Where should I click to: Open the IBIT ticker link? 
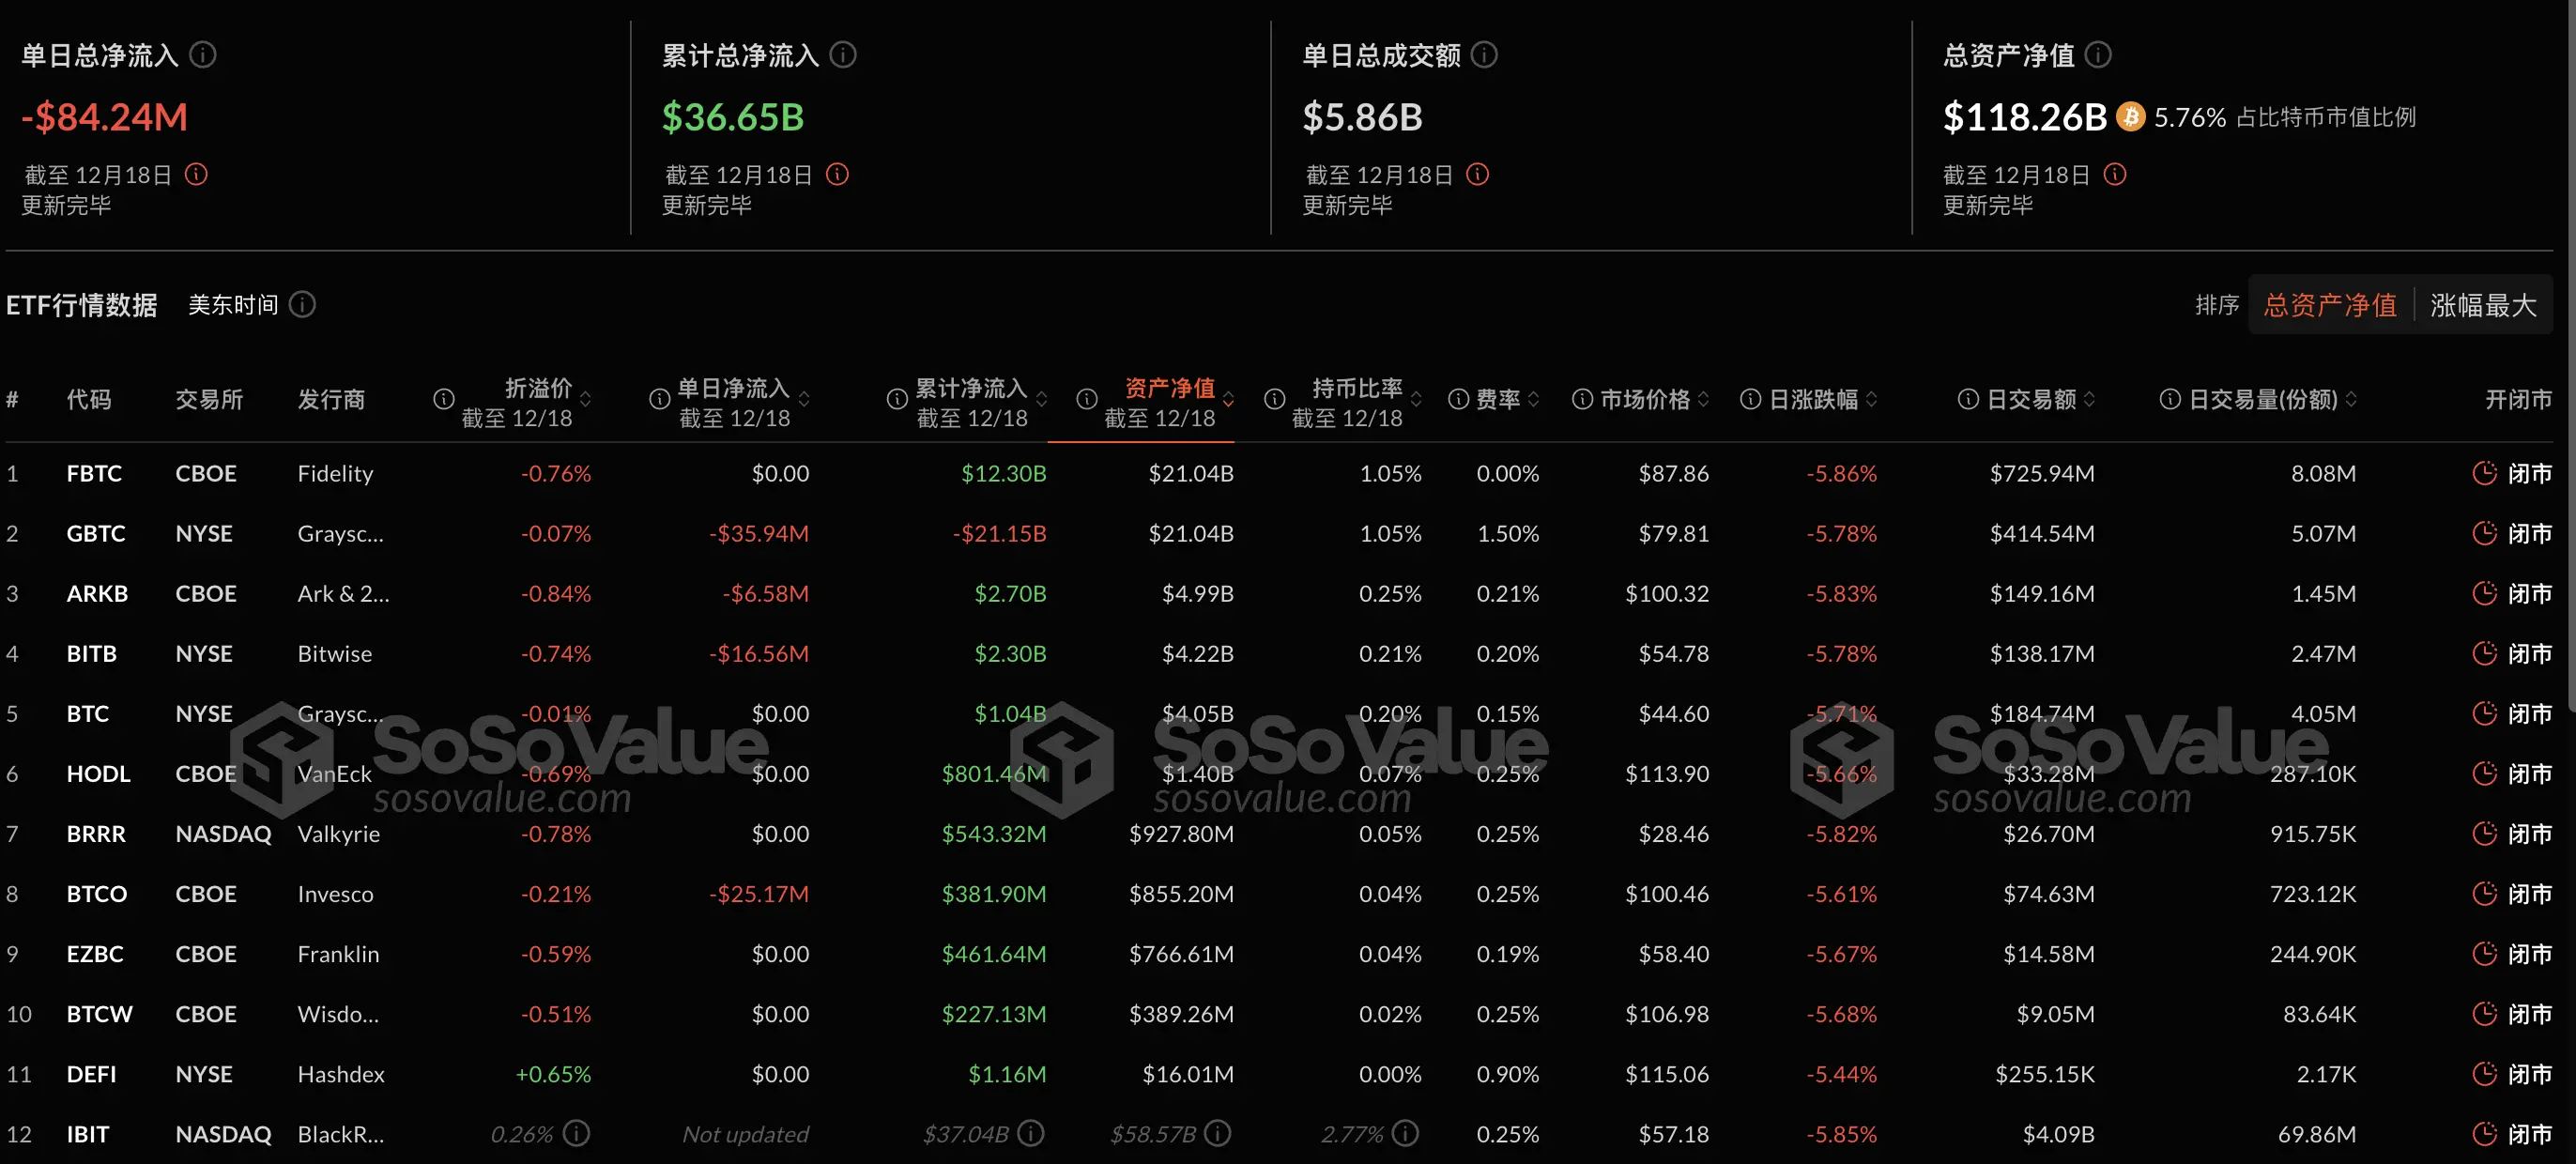pos(88,1134)
